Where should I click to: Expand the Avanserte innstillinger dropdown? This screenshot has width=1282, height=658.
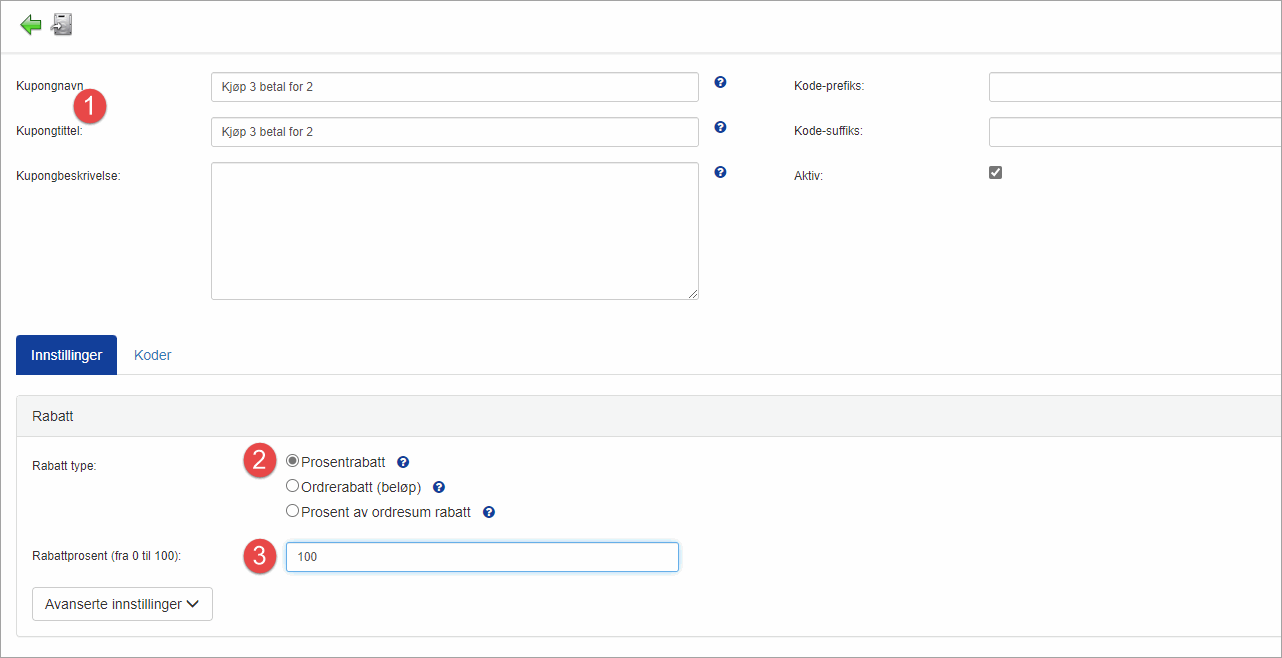pos(122,604)
